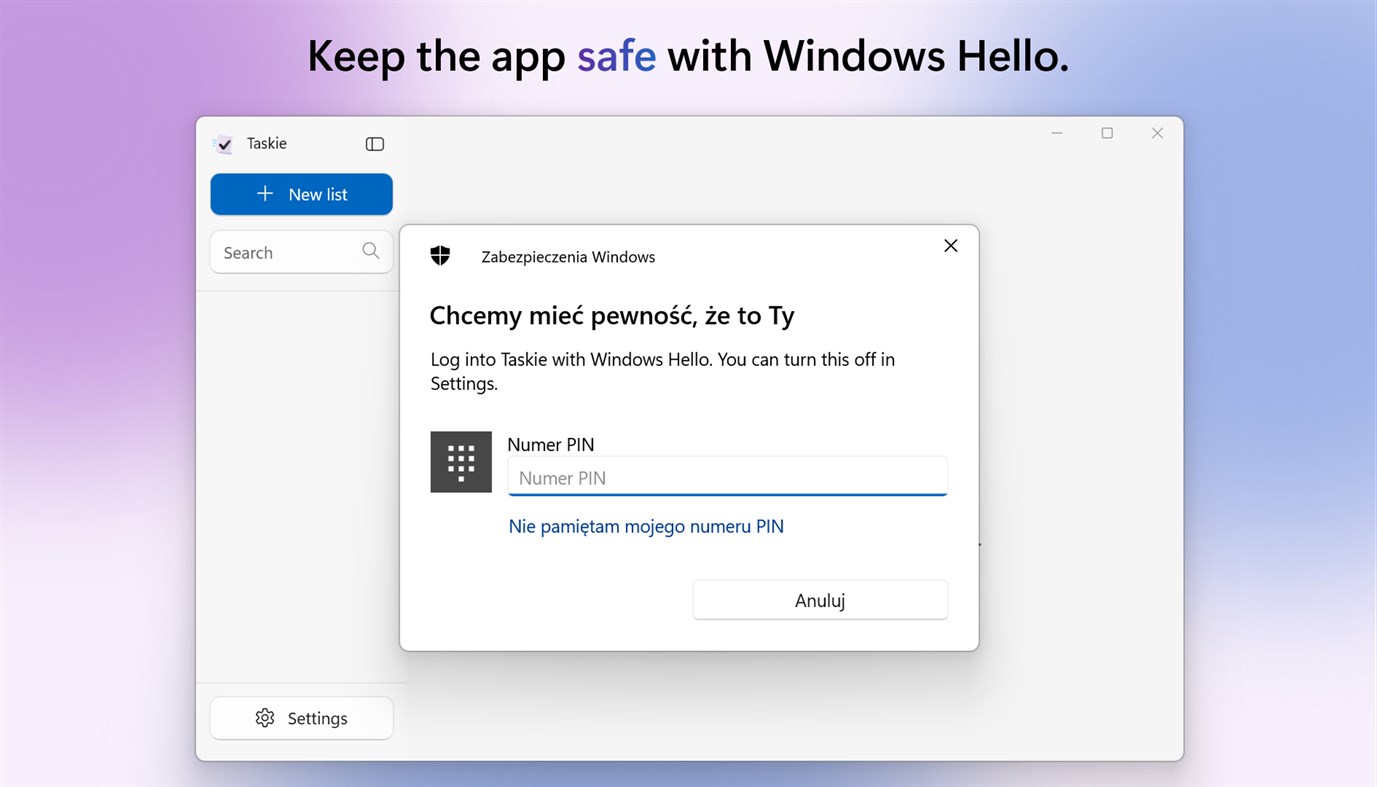Click the Zabezpieczenia Windows dialog header
The width and height of the screenshot is (1377, 787).
click(568, 256)
